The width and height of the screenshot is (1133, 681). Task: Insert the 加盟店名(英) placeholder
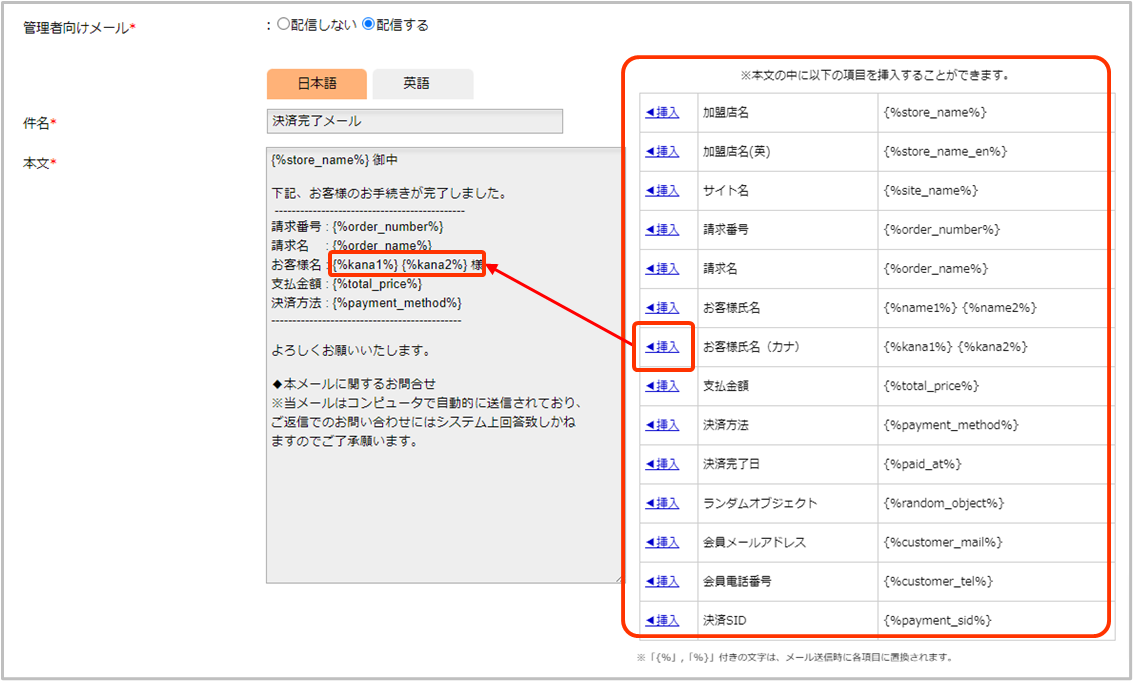tap(662, 151)
